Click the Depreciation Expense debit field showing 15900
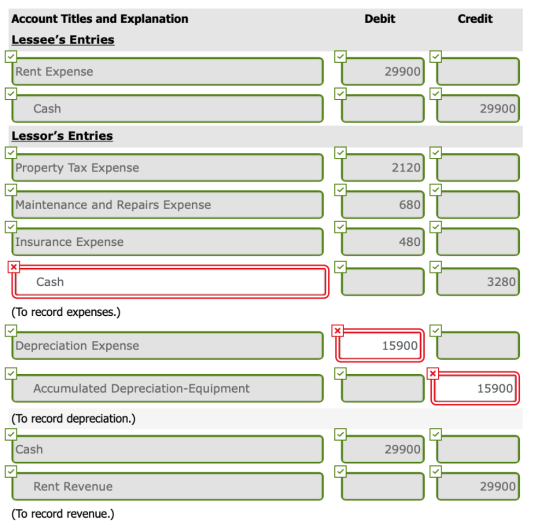This screenshot has width=560, height=532. pos(380,346)
